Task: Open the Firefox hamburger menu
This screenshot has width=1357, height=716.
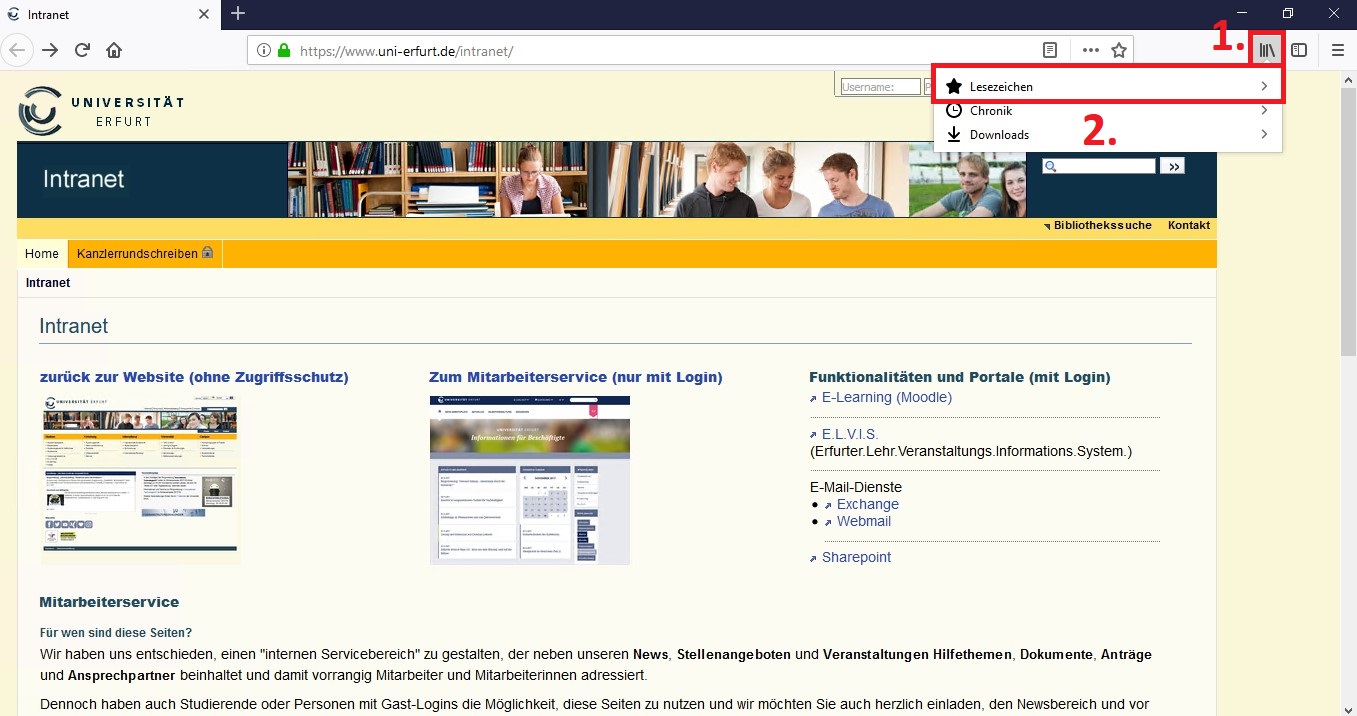Action: click(1337, 50)
